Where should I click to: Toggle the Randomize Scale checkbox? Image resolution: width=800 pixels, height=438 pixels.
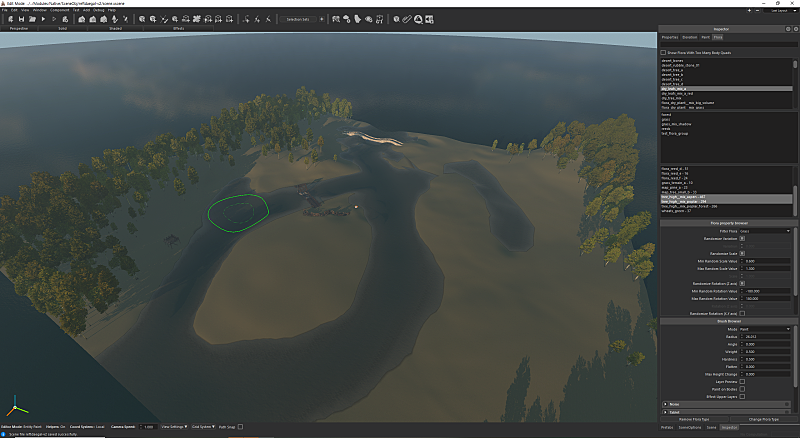pyautogui.click(x=742, y=253)
